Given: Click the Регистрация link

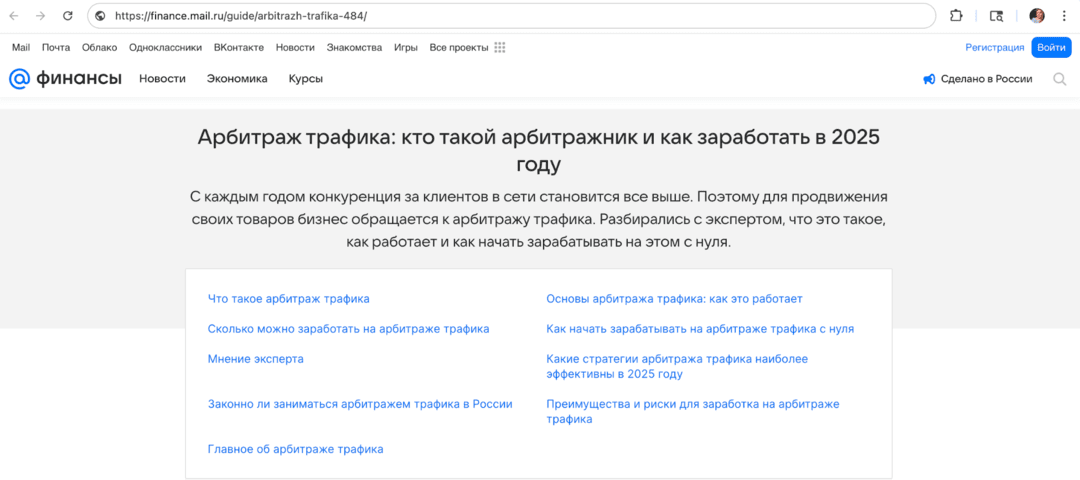Looking at the screenshot, I should [995, 48].
